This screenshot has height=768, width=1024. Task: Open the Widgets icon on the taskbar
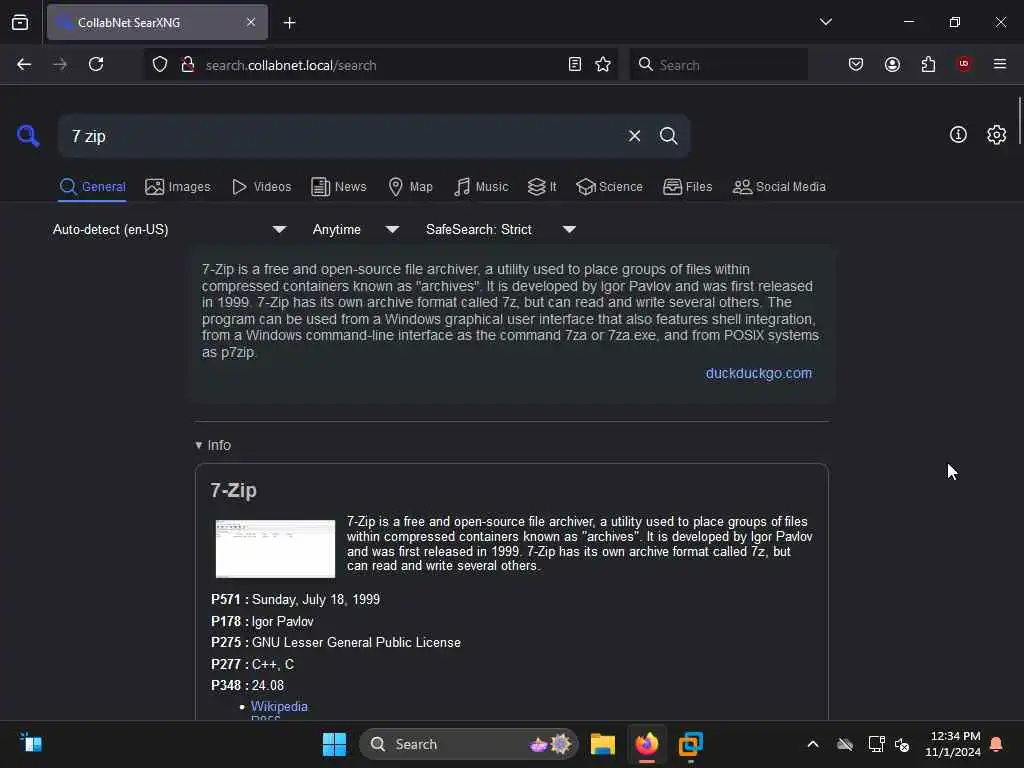[x=31, y=743]
